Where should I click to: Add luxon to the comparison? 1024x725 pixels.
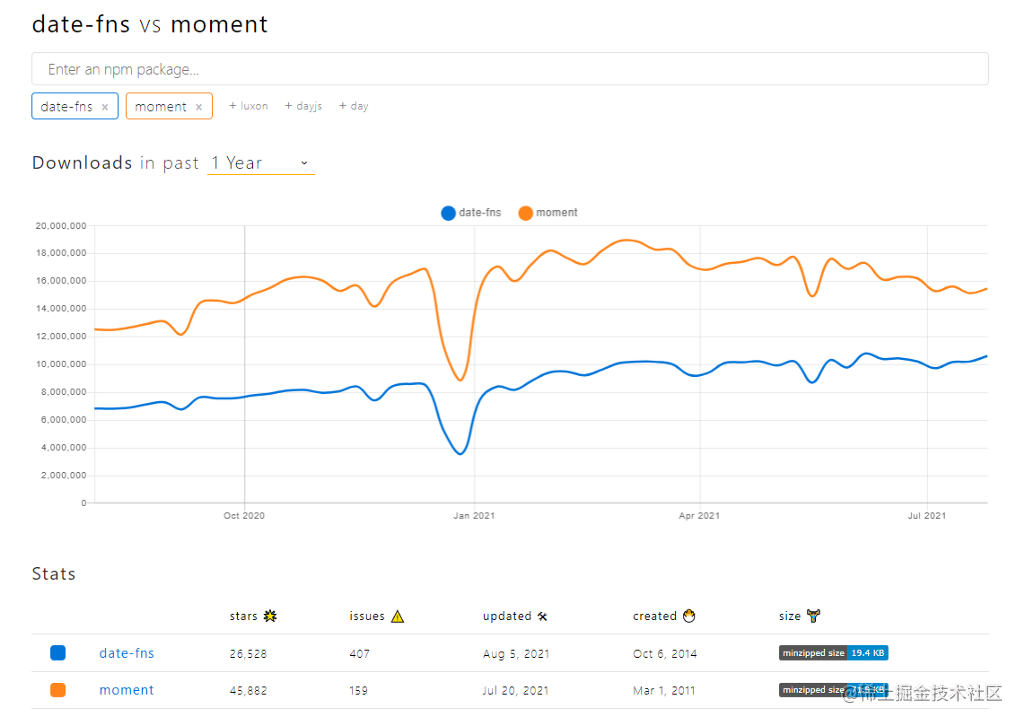pyautogui.click(x=248, y=104)
